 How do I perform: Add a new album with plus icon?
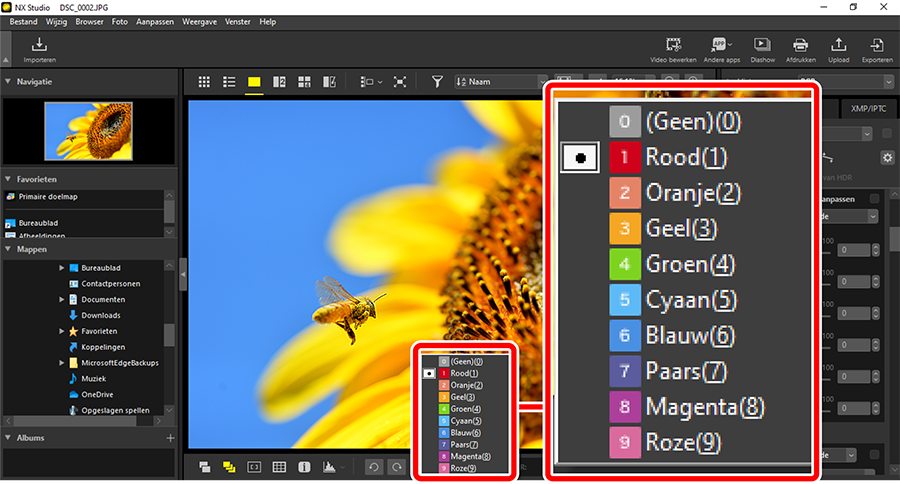pyautogui.click(x=170, y=438)
